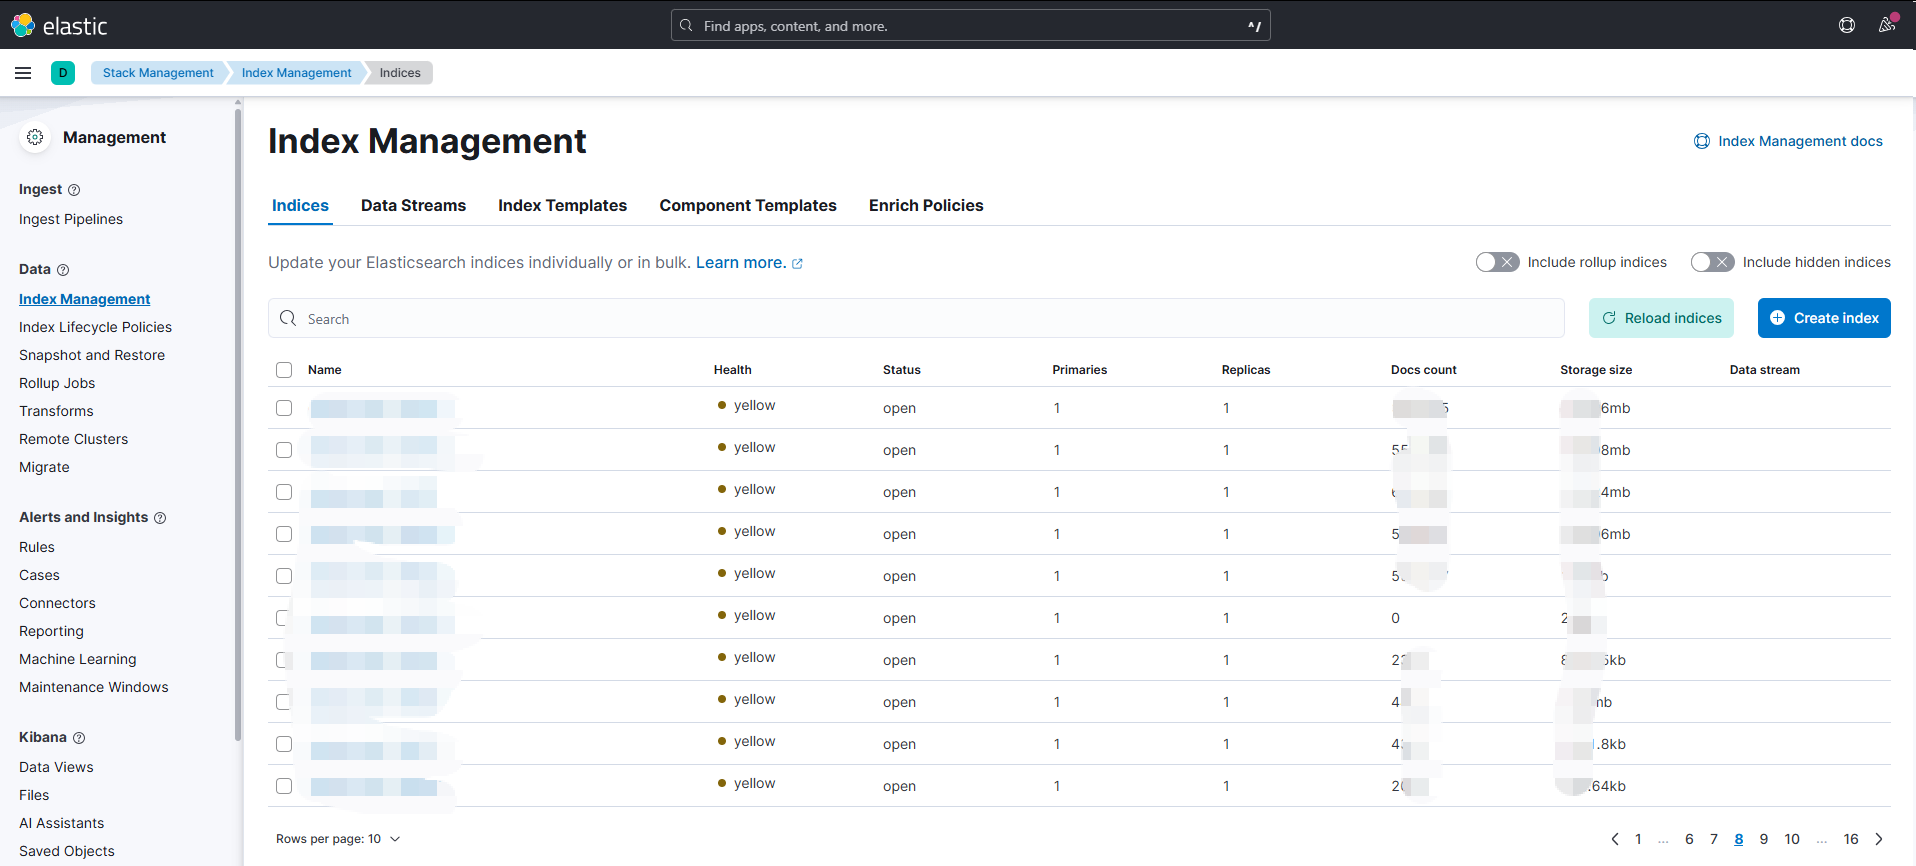Click the indices Search input field
Image resolution: width=1916 pixels, height=866 pixels.
point(916,318)
